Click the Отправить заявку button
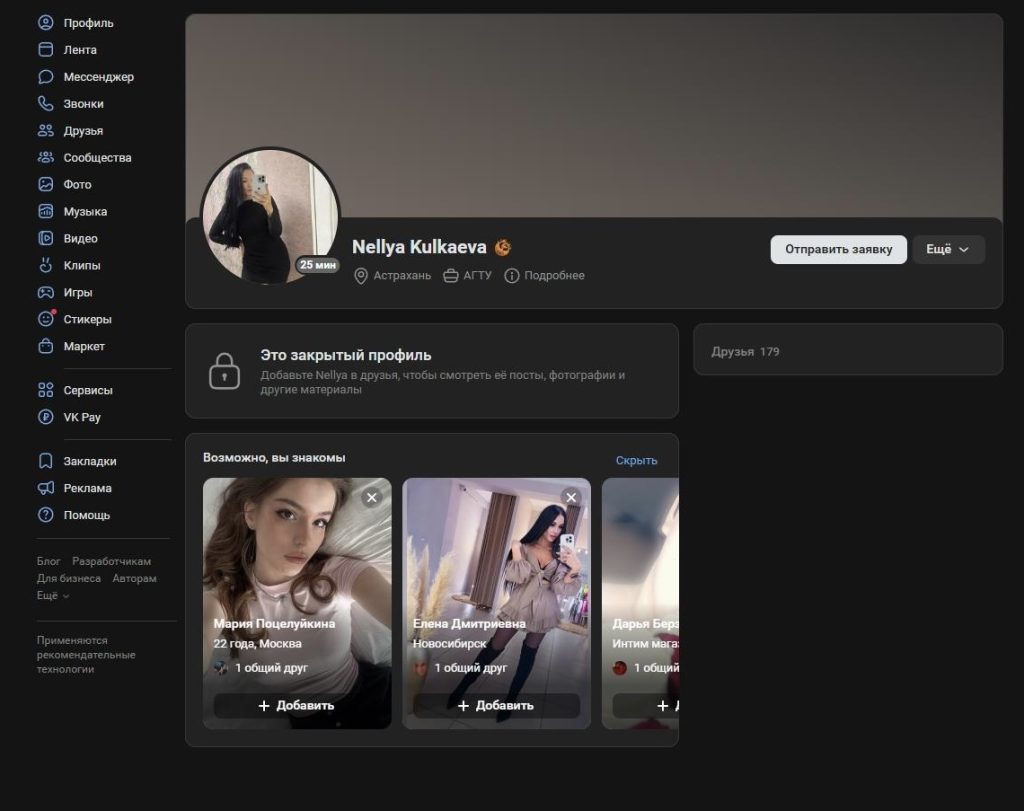 [838, 249]
